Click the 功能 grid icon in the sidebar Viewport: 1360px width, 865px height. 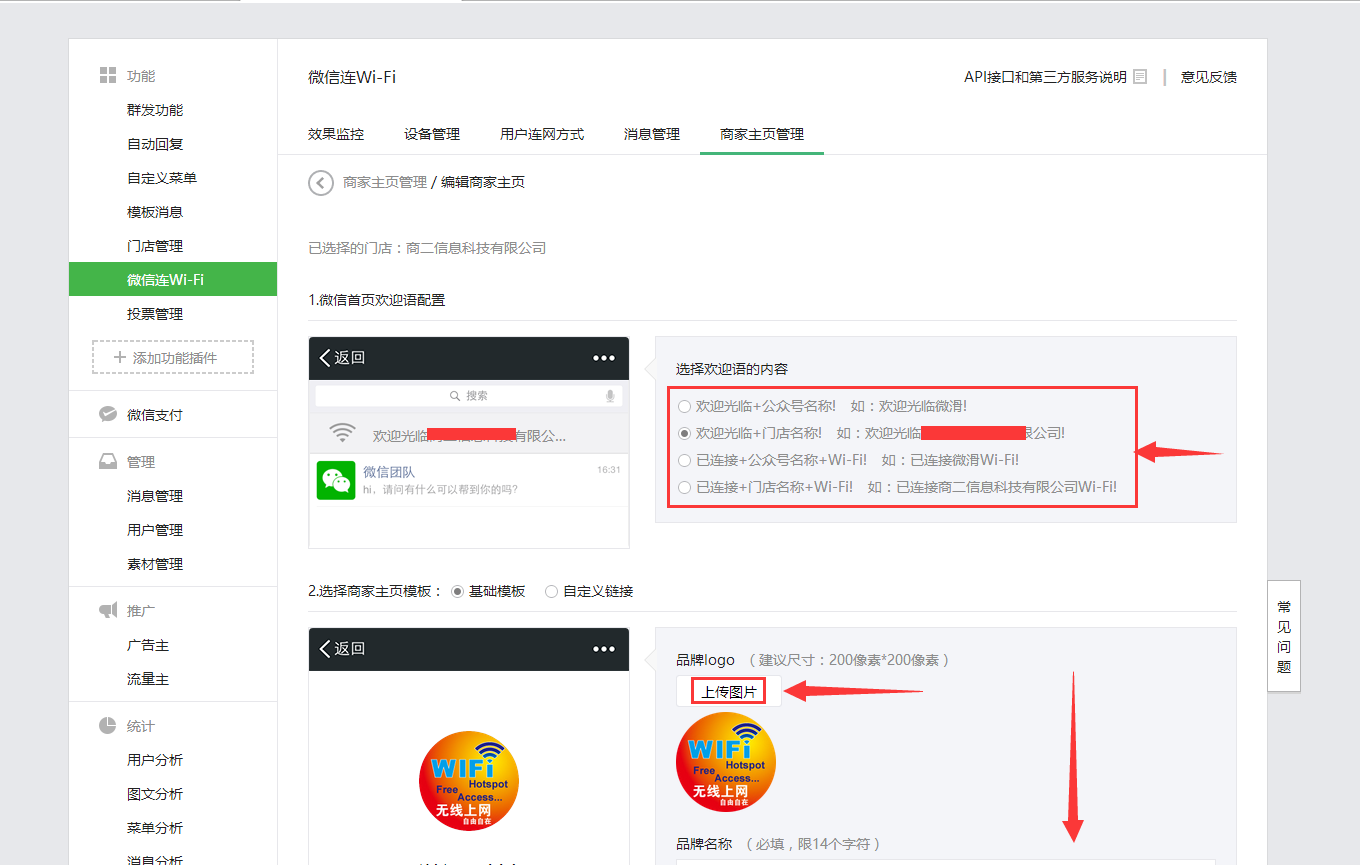coord(108,76)
